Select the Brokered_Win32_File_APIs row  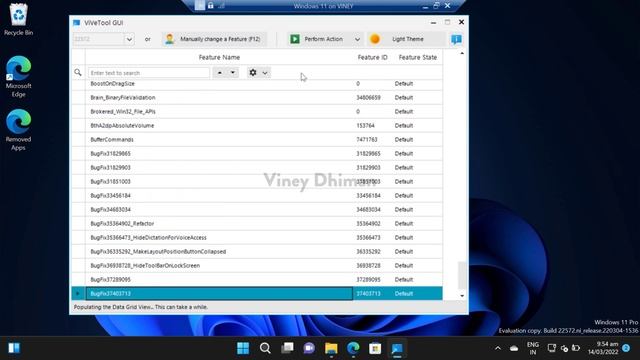(257, 111)
